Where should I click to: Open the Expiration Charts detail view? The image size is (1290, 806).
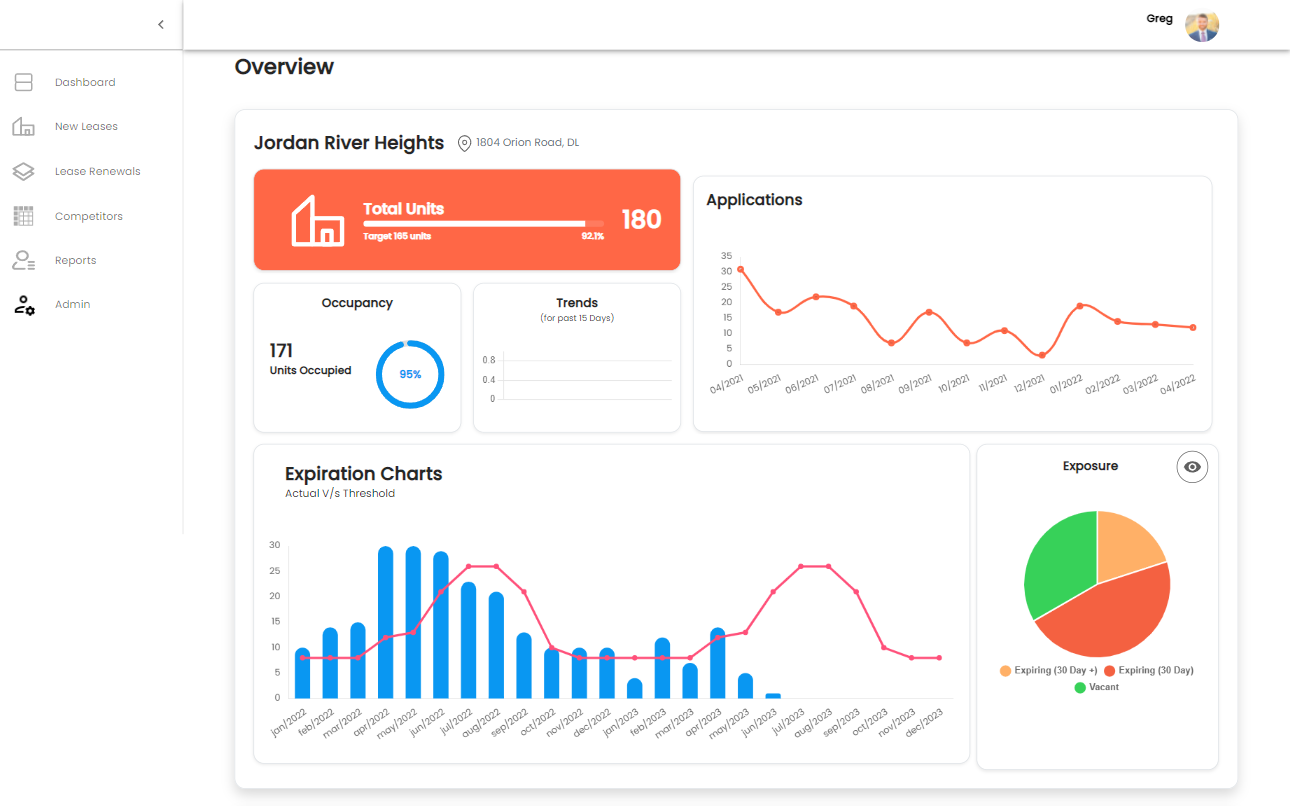(x=363, y=473)
